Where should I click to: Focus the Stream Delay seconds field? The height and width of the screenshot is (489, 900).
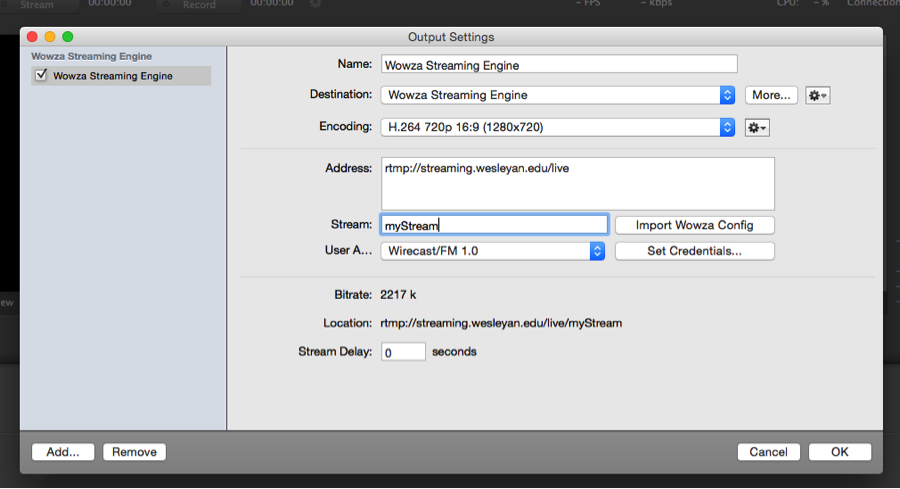(x=403, y=352)
